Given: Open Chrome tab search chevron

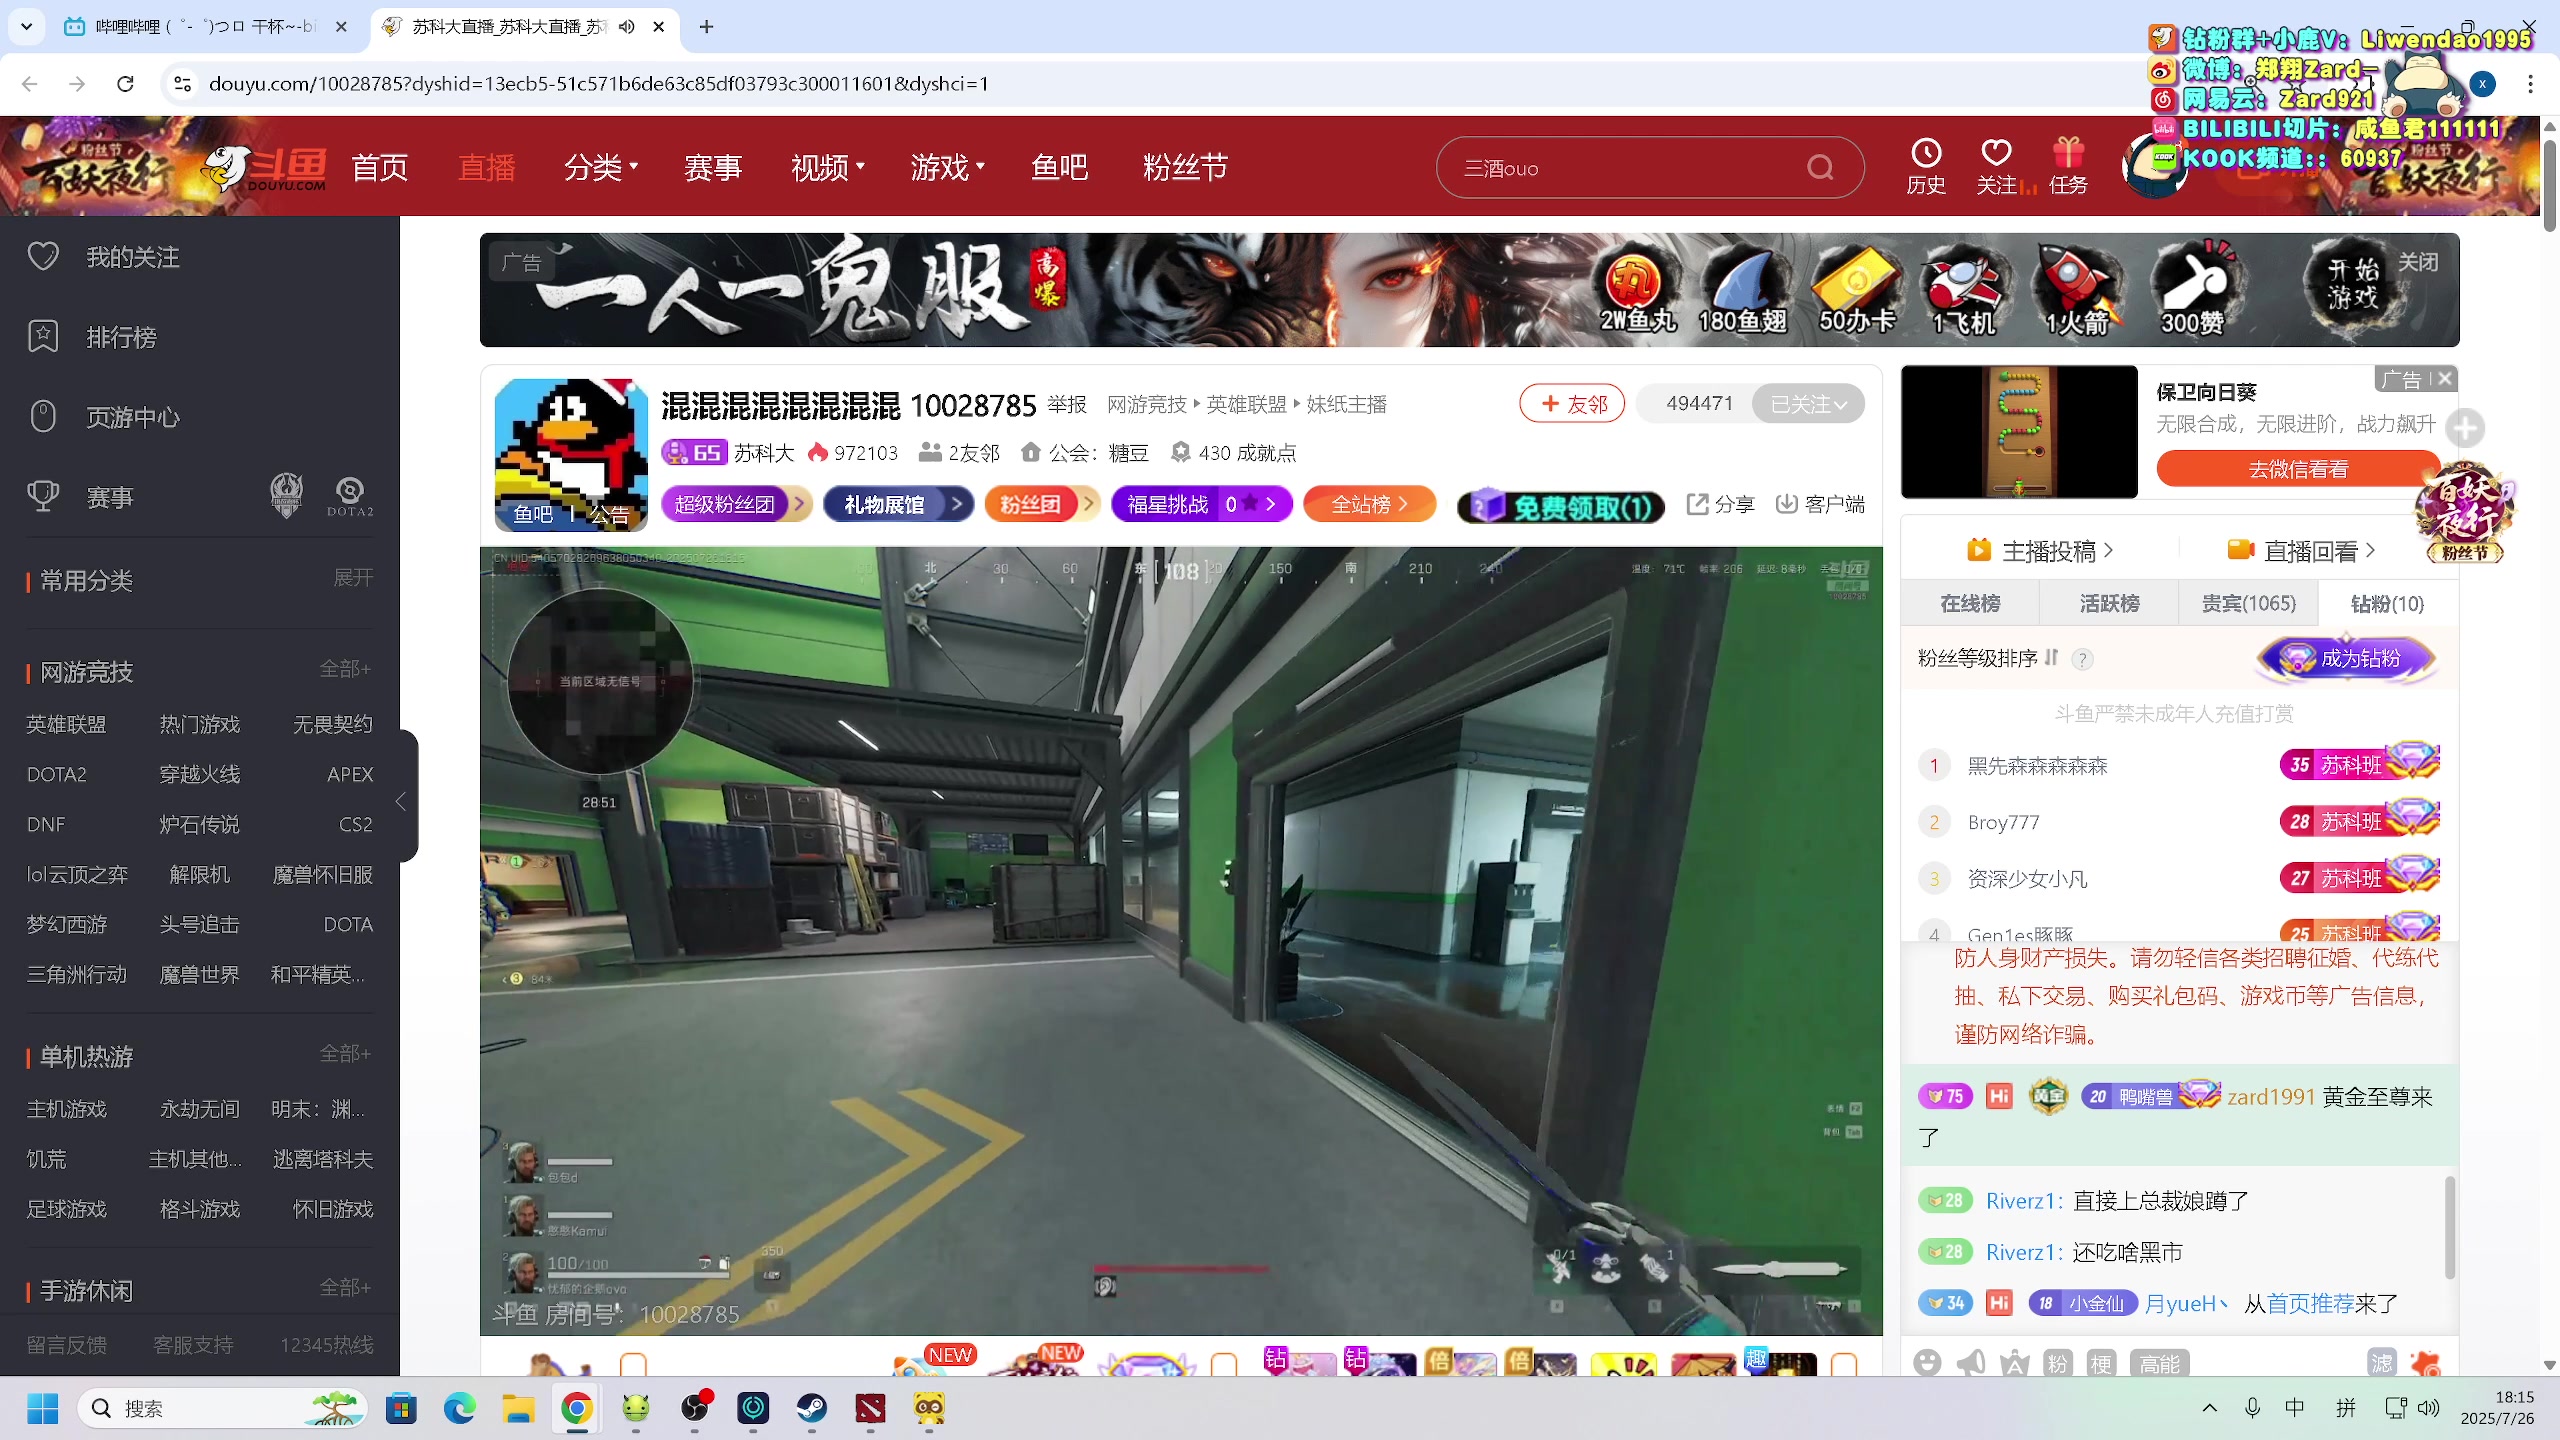Looking at the screenshot, I should coord(27,27).
